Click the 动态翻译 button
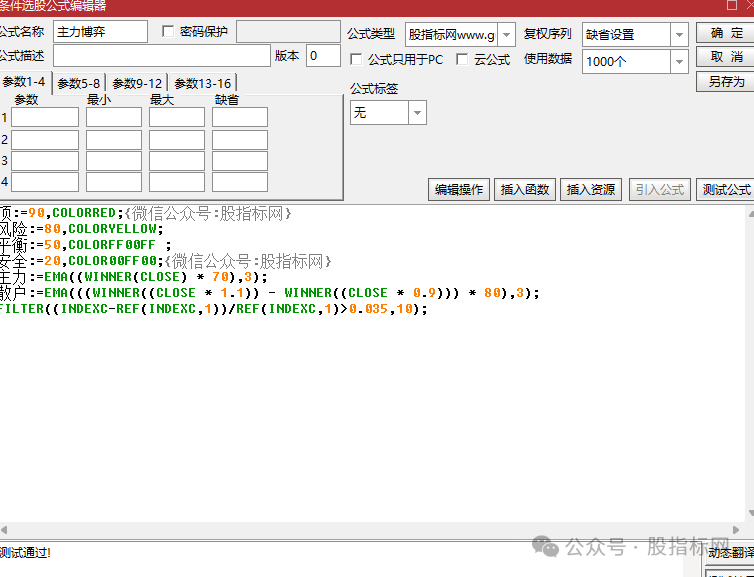This screenshot has width=754, height=577. tap(731, 553)
